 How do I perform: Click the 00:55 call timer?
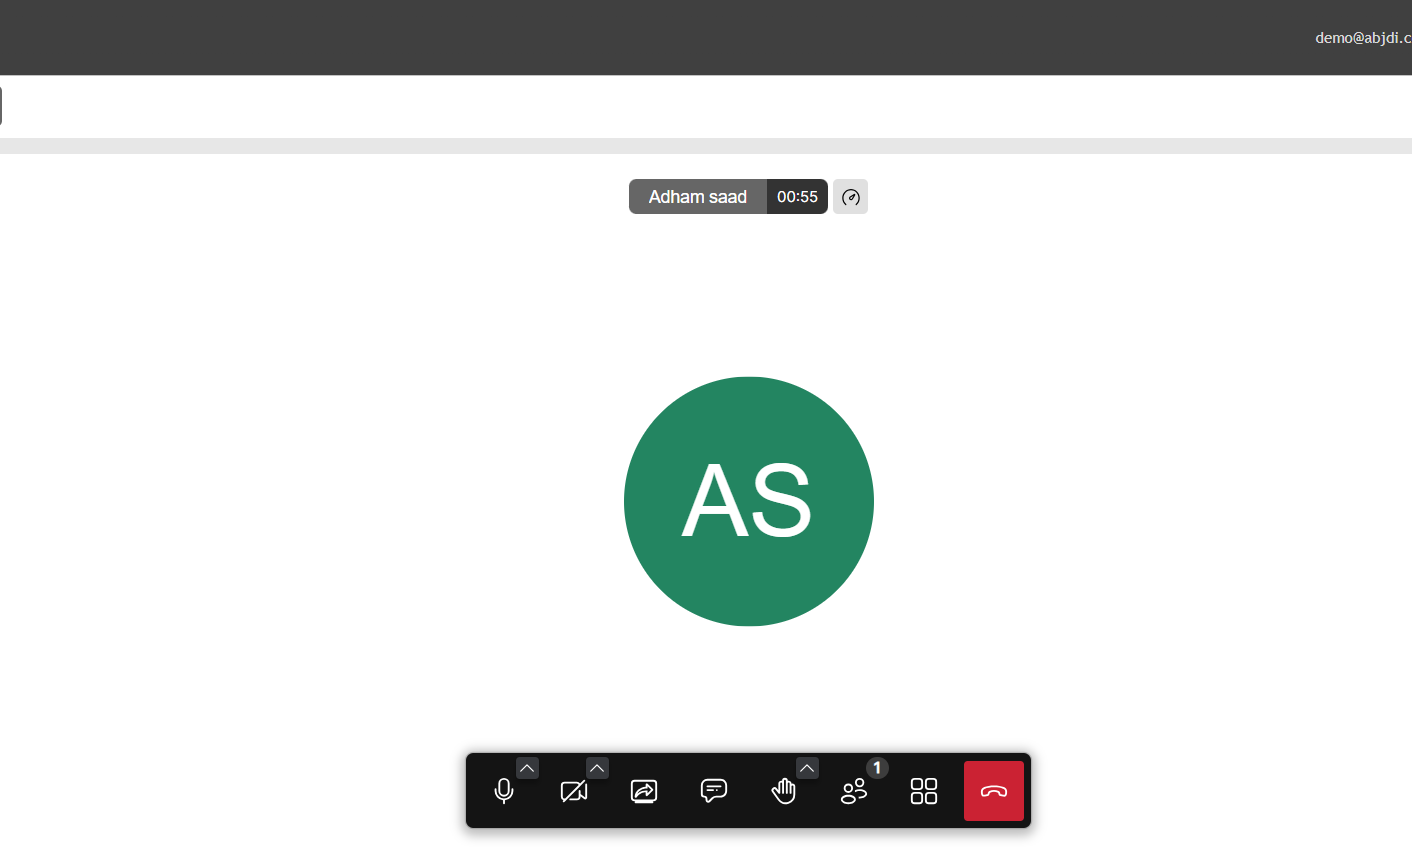797,197
